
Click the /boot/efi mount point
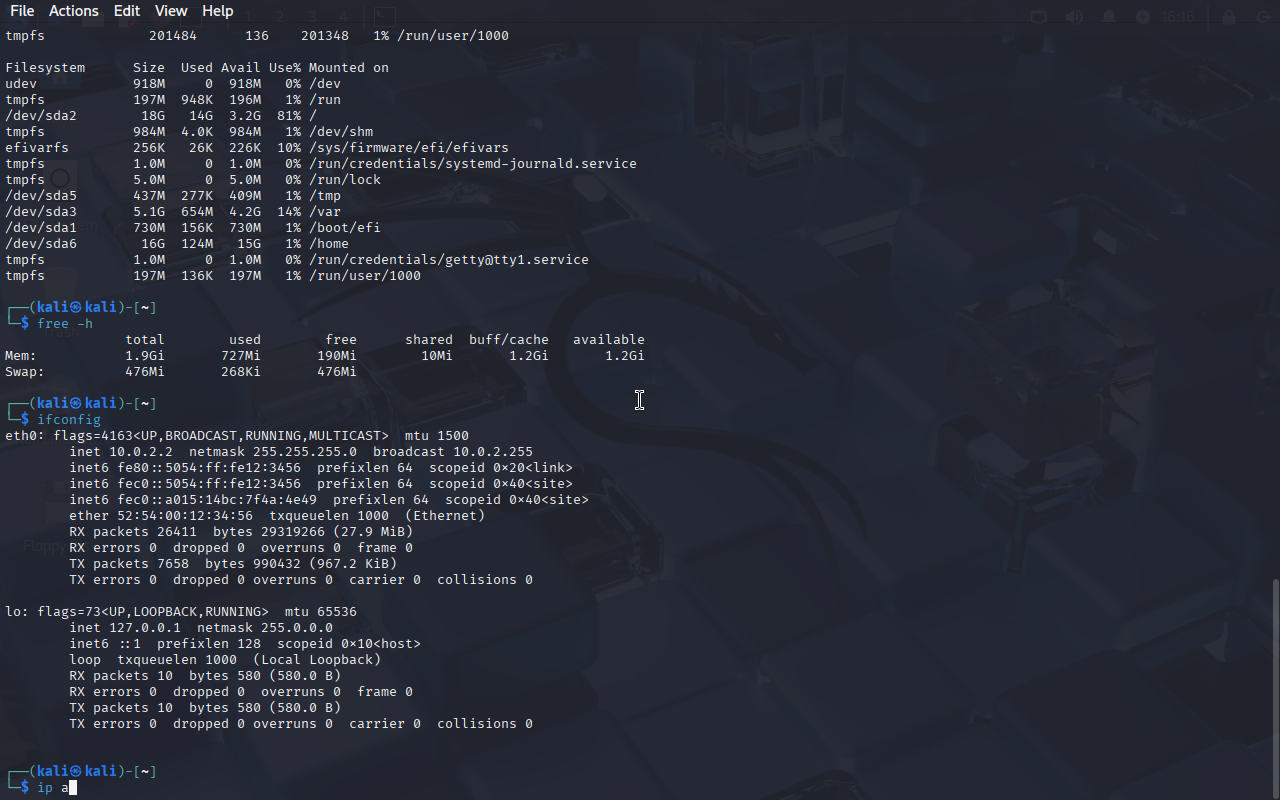point(345,228)
